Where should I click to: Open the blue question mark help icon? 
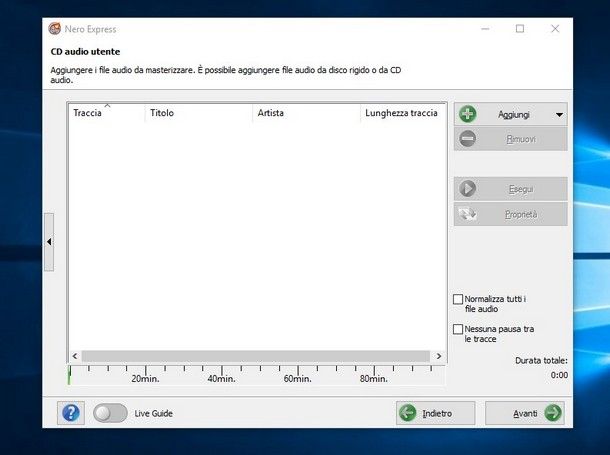click(71, 413)
